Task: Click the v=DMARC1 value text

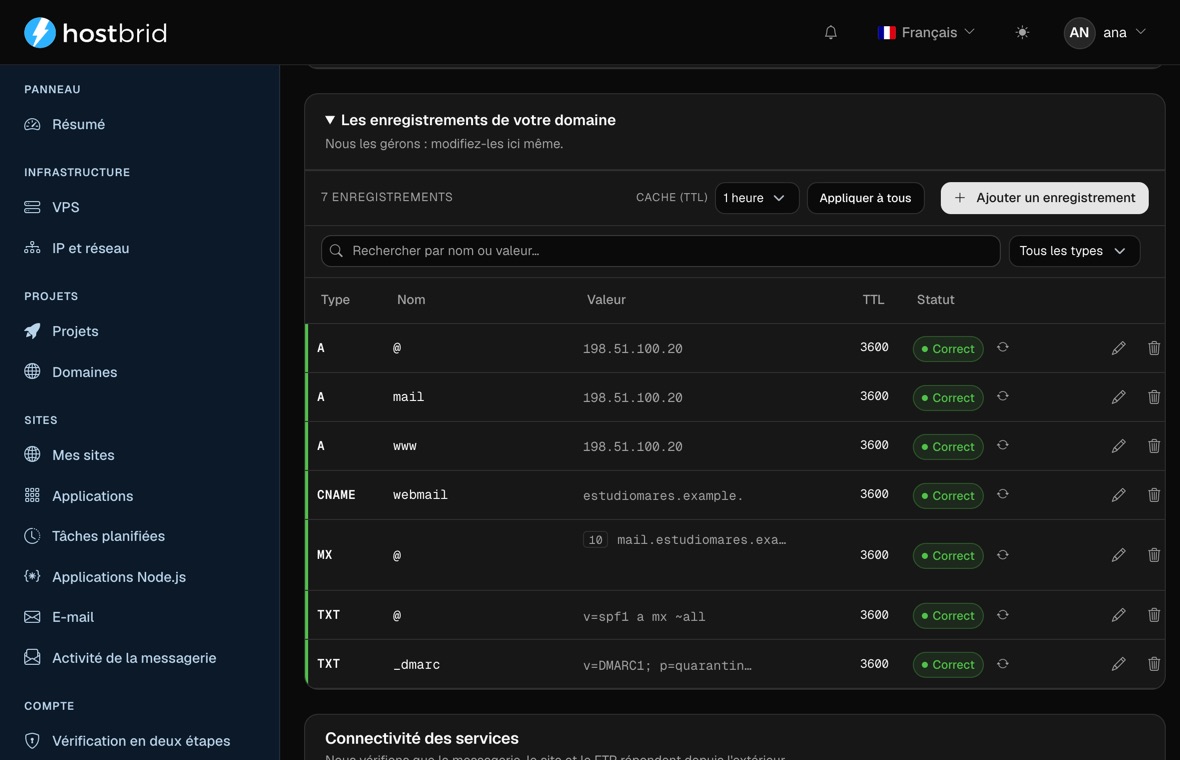Action: click(x=667, y=665)
